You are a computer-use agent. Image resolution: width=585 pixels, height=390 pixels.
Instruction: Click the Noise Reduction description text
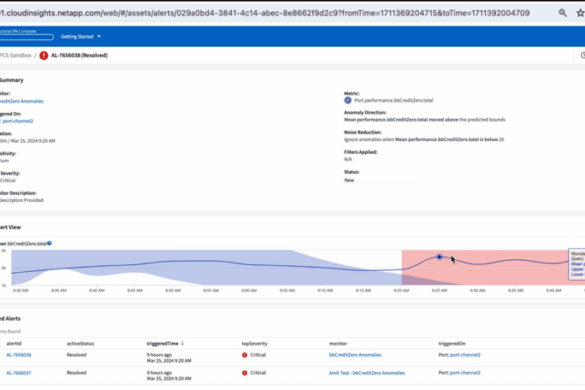424,140
